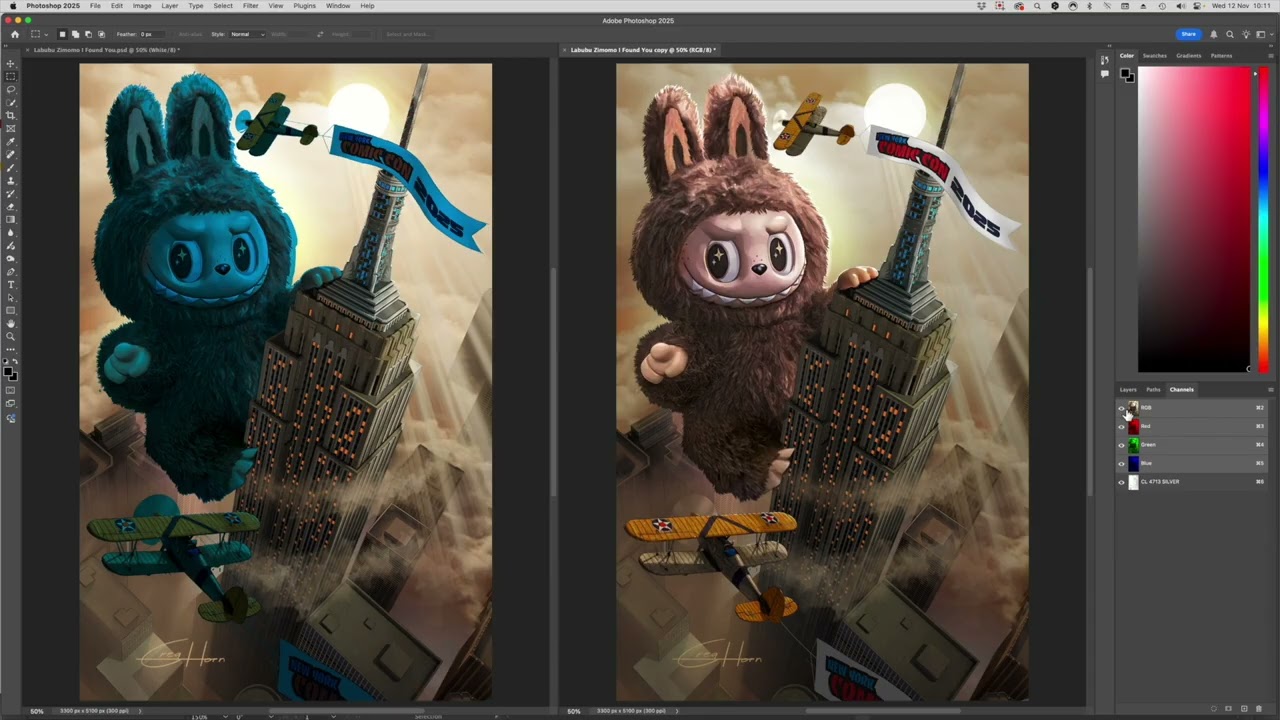Pick a color in the red color field
Screen dimensions: 1280x720
(x=1193, y=220)
